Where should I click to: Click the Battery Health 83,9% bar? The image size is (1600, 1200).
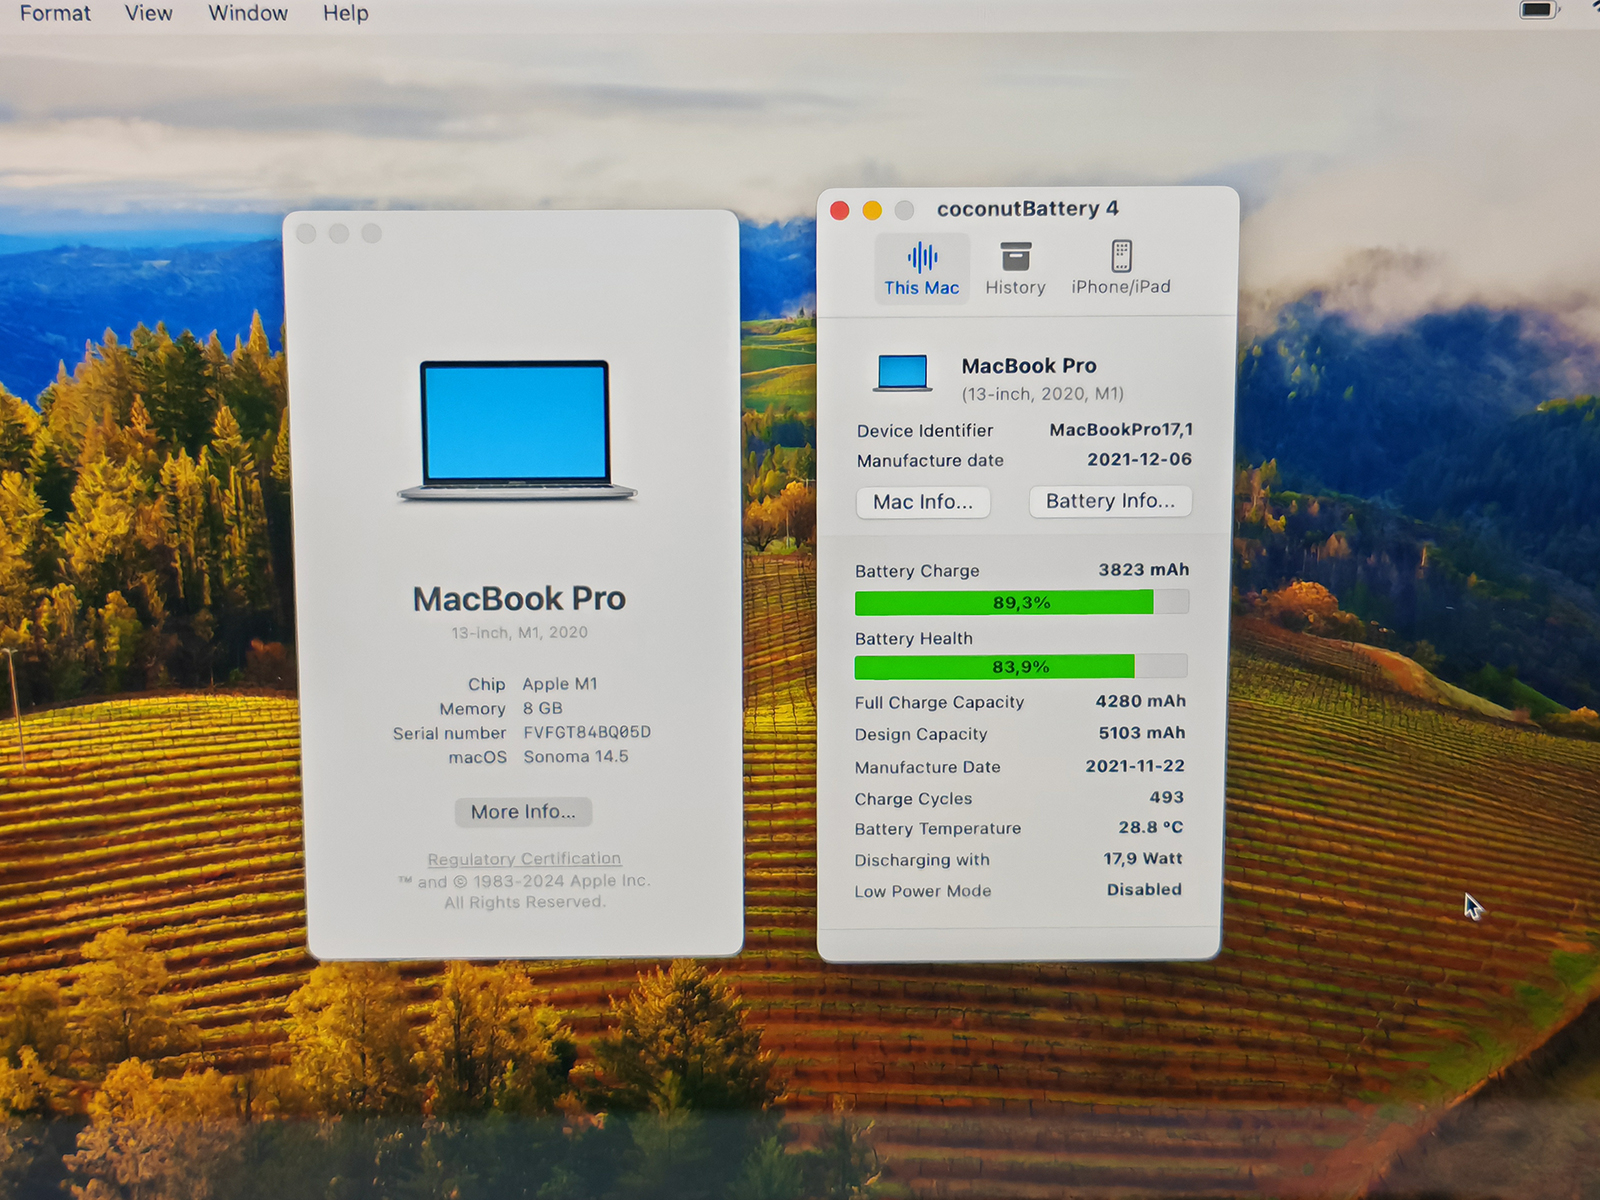click(1020, 666)
